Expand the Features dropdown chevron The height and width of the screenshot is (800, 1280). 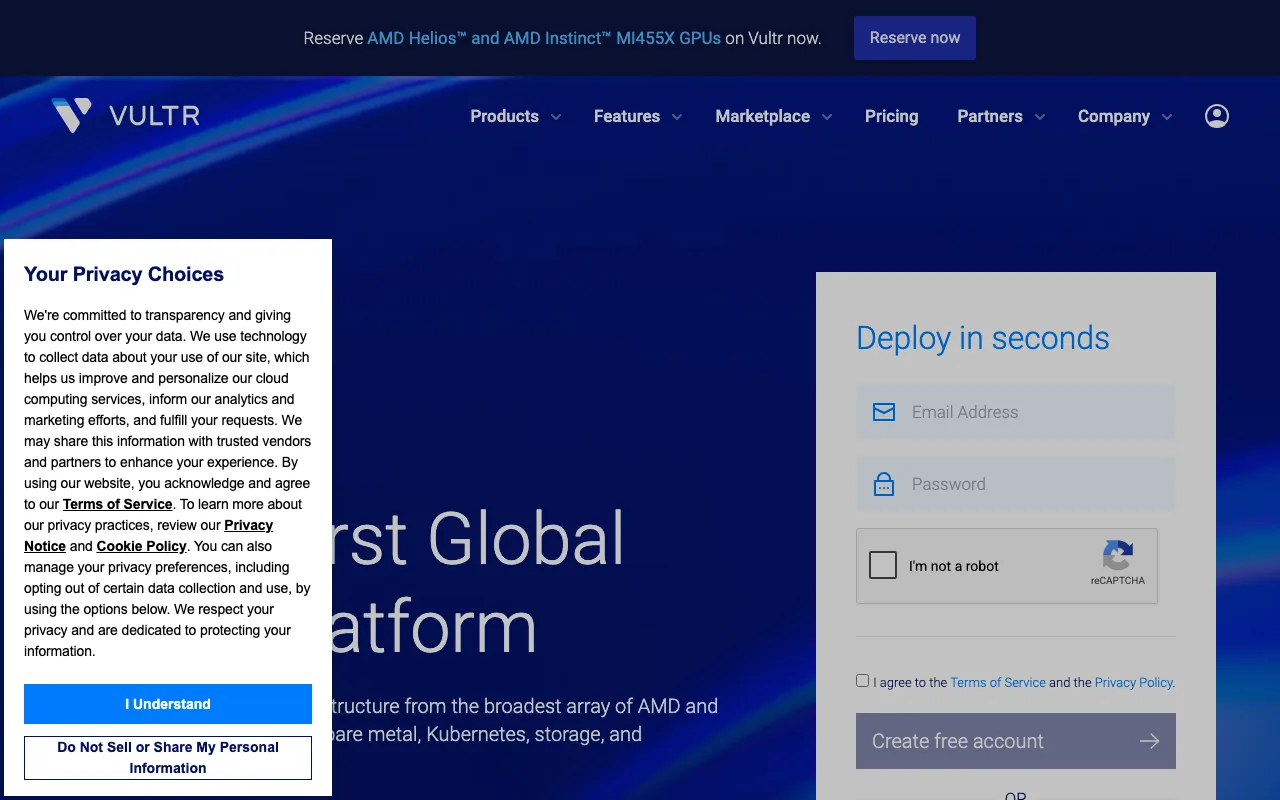[677, 117]
